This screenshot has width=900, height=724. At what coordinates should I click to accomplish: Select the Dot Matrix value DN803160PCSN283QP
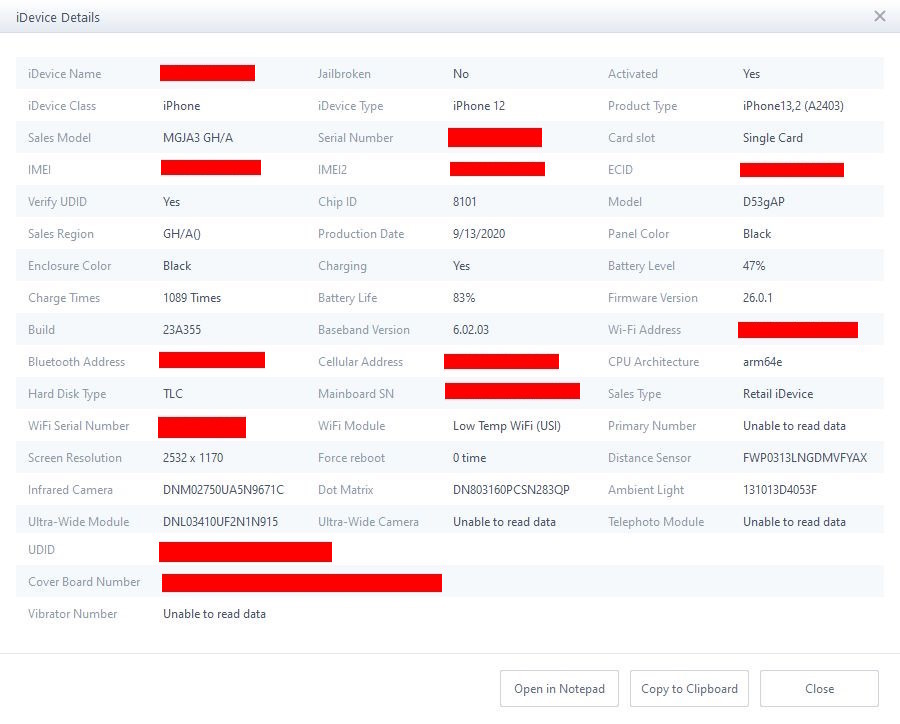click(511, 490)
